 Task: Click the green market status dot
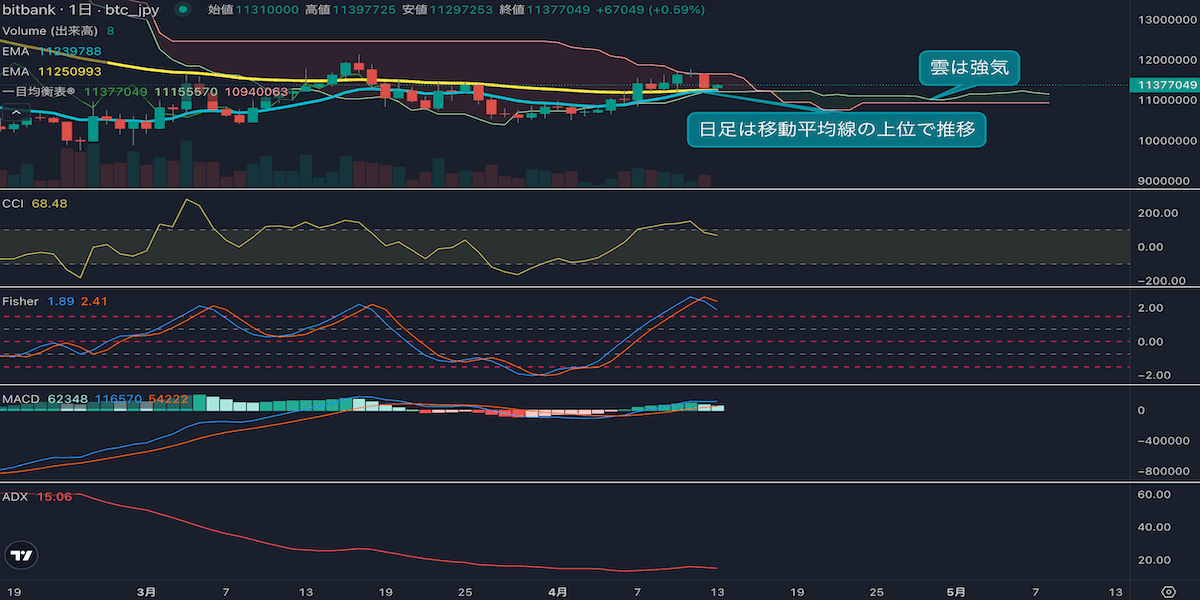point(182,10)
